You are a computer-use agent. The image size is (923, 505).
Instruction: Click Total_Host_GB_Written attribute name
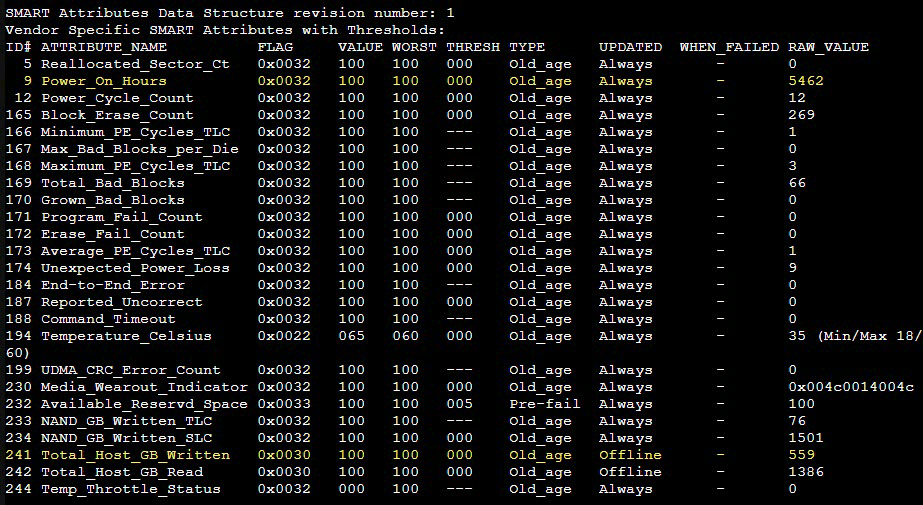click(x=135, y=457)
